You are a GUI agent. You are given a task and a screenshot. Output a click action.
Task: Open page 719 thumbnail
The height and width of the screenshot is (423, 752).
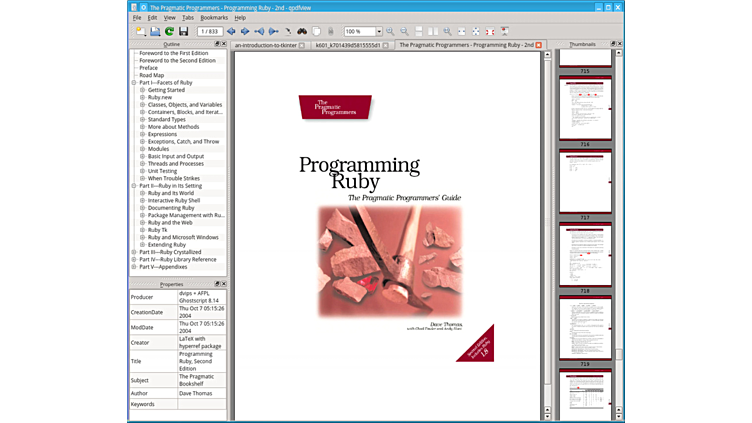pyautogui.click(x=585, y=328)
